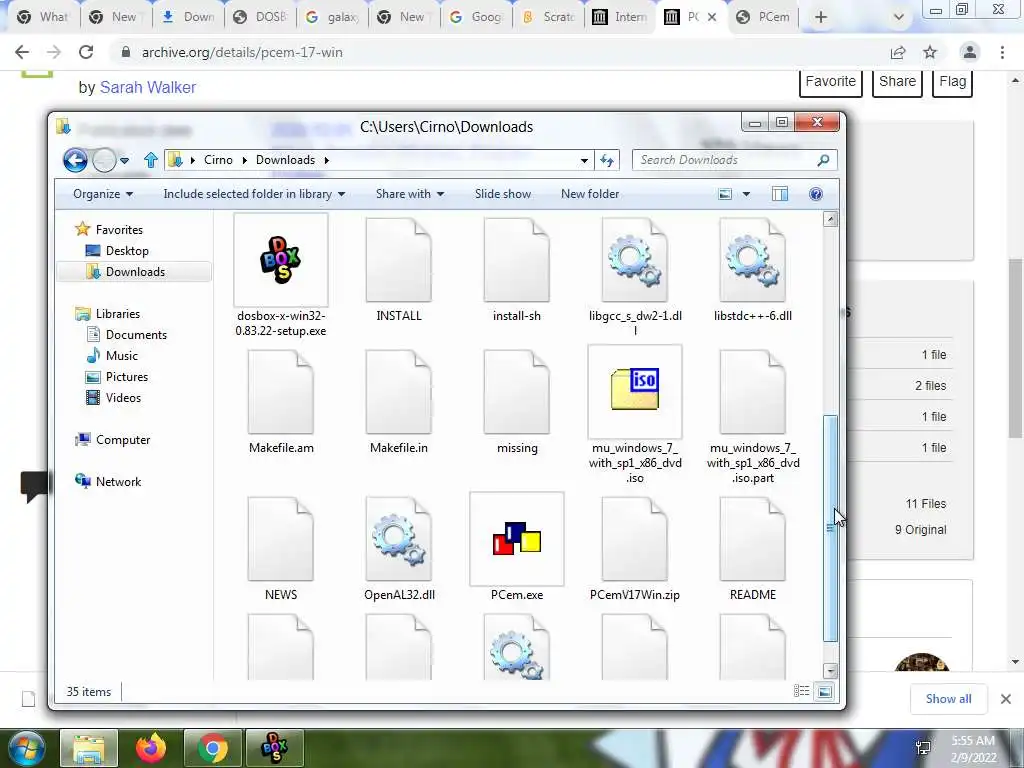Click New folder in the toolbar
Screen dimensions: 1024x768
point(590,194)
